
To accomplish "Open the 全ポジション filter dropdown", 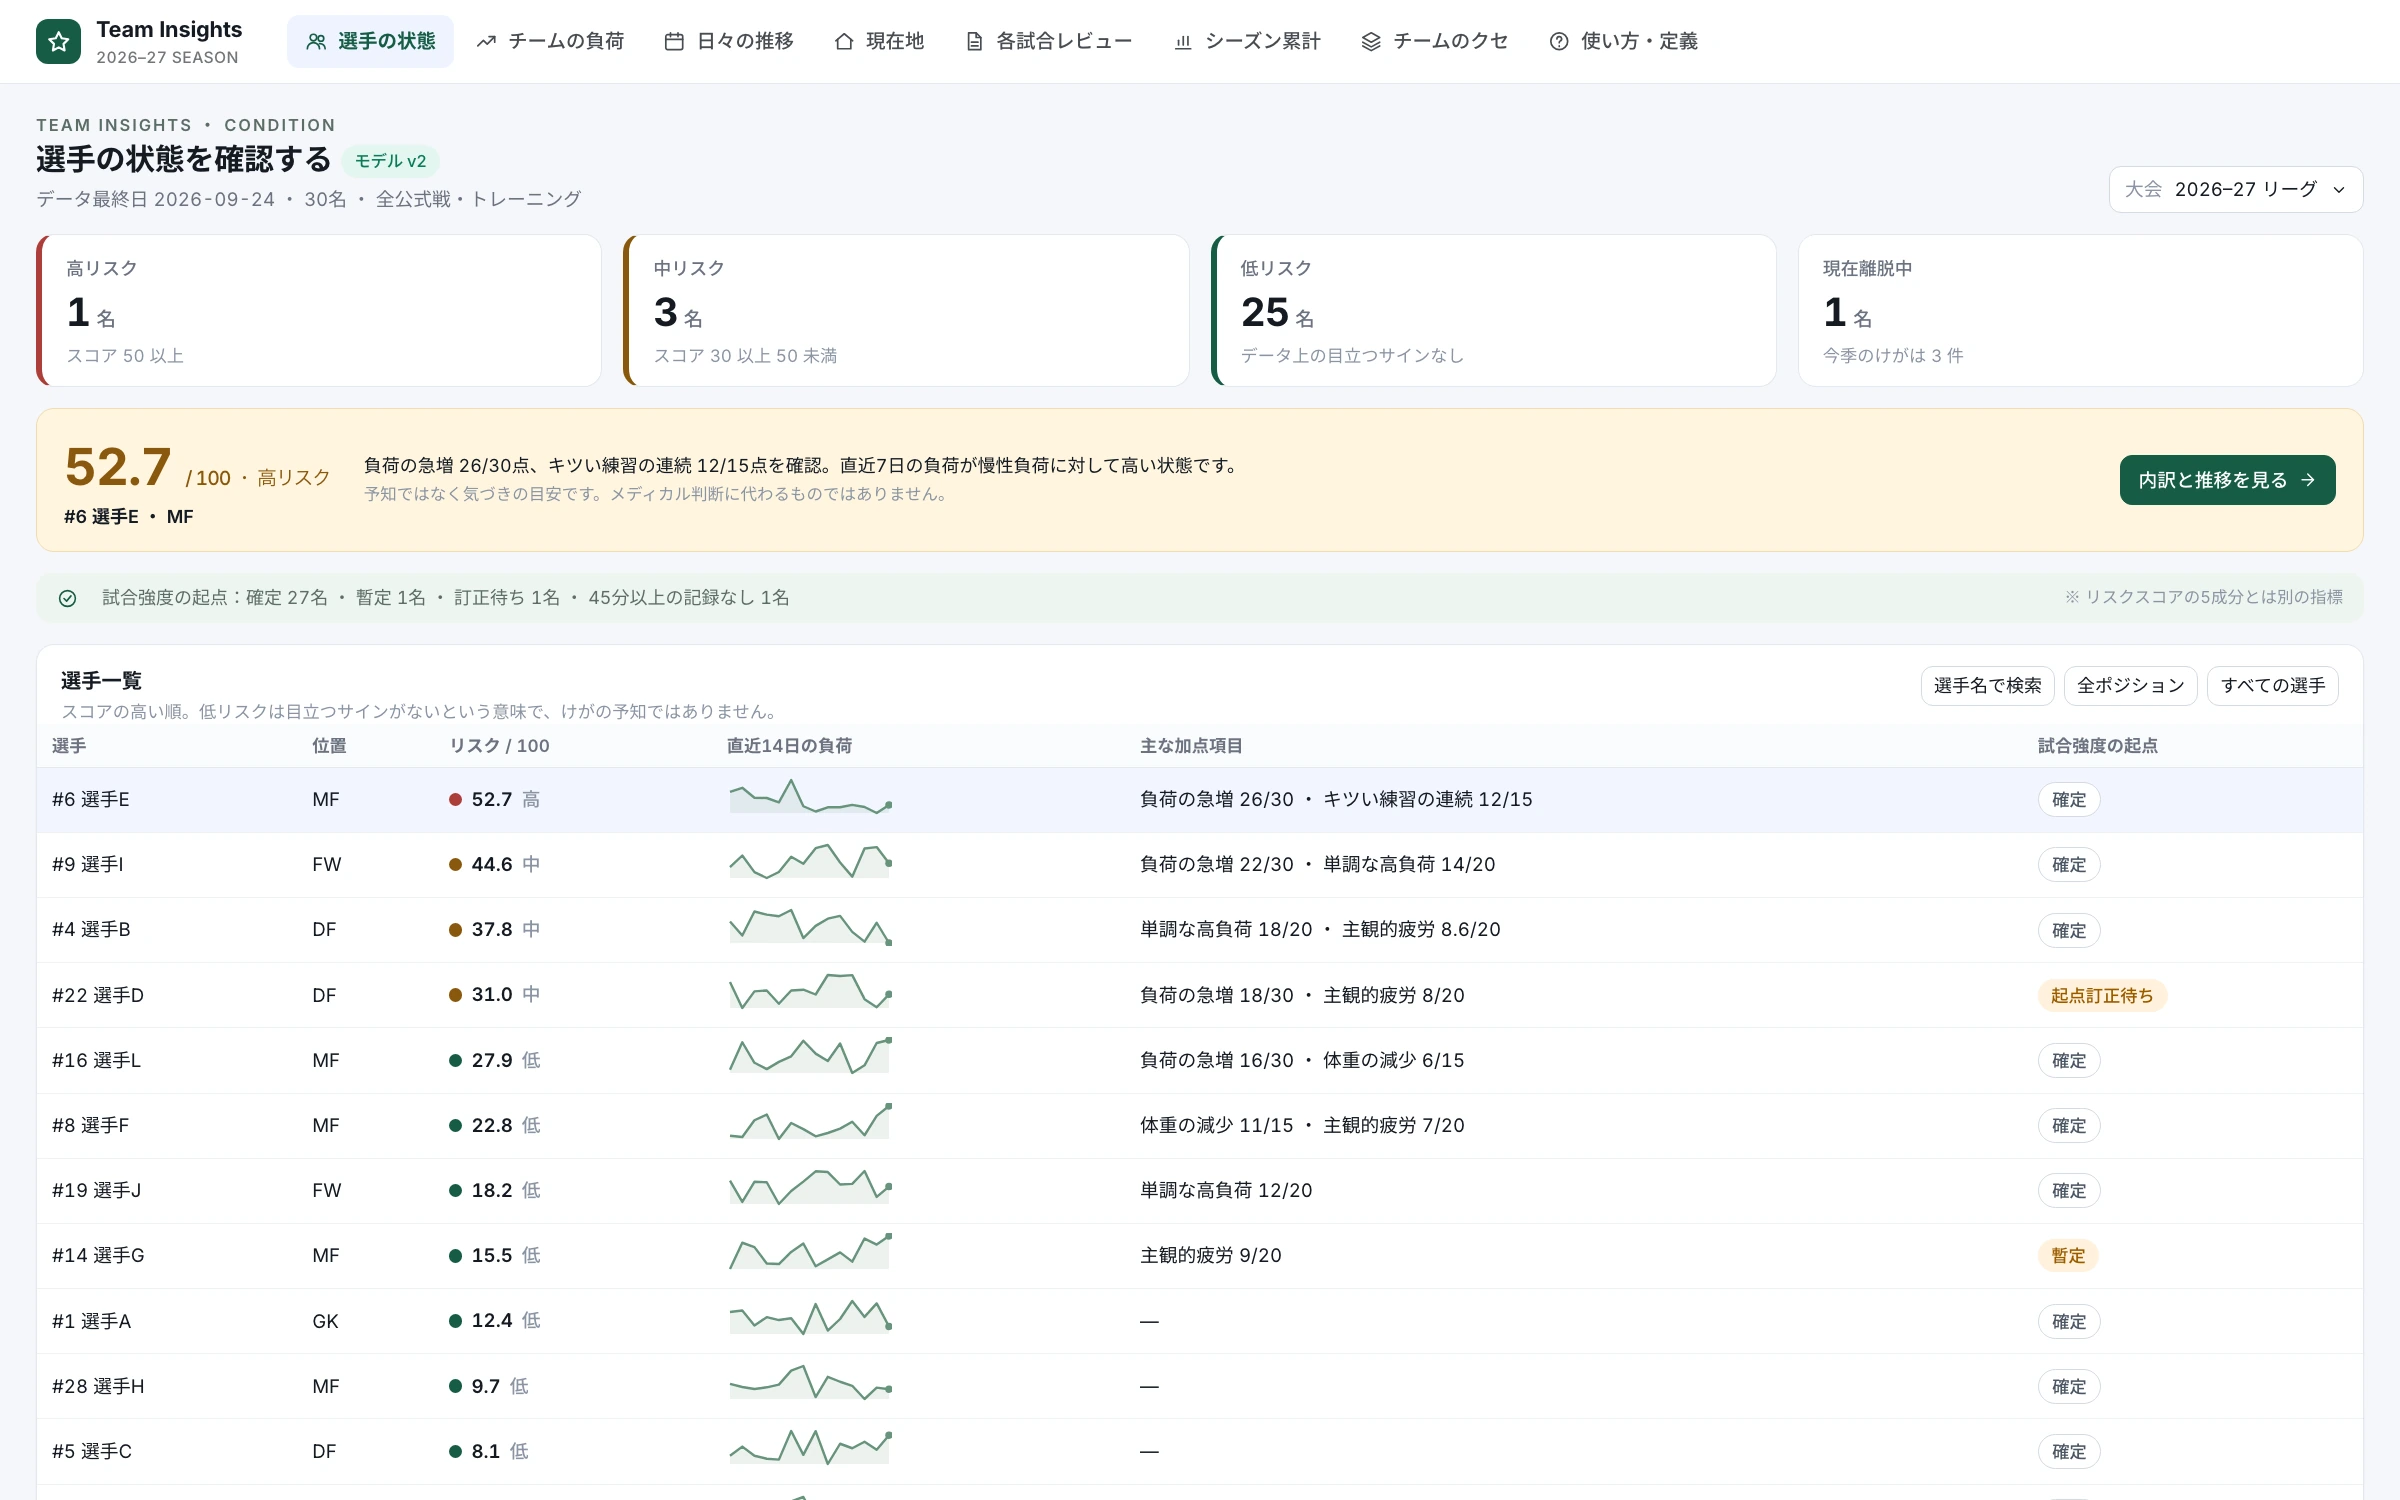I will coord(2131,685).
